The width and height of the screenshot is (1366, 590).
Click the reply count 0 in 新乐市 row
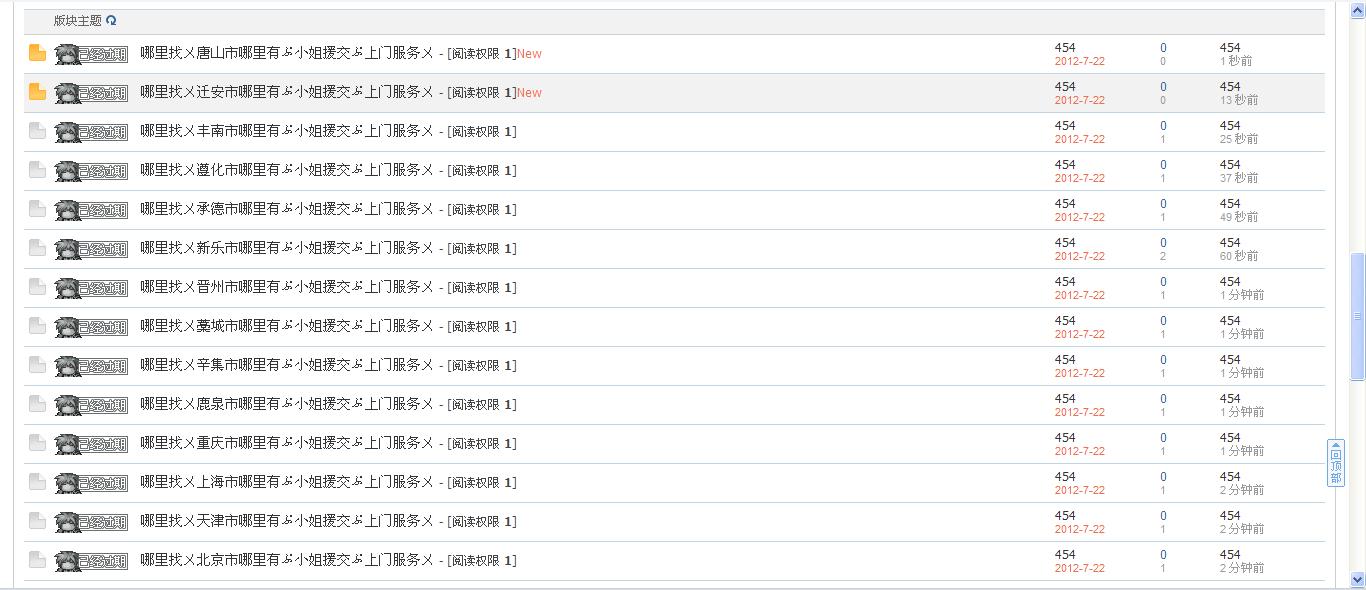tap(1163, 243)
